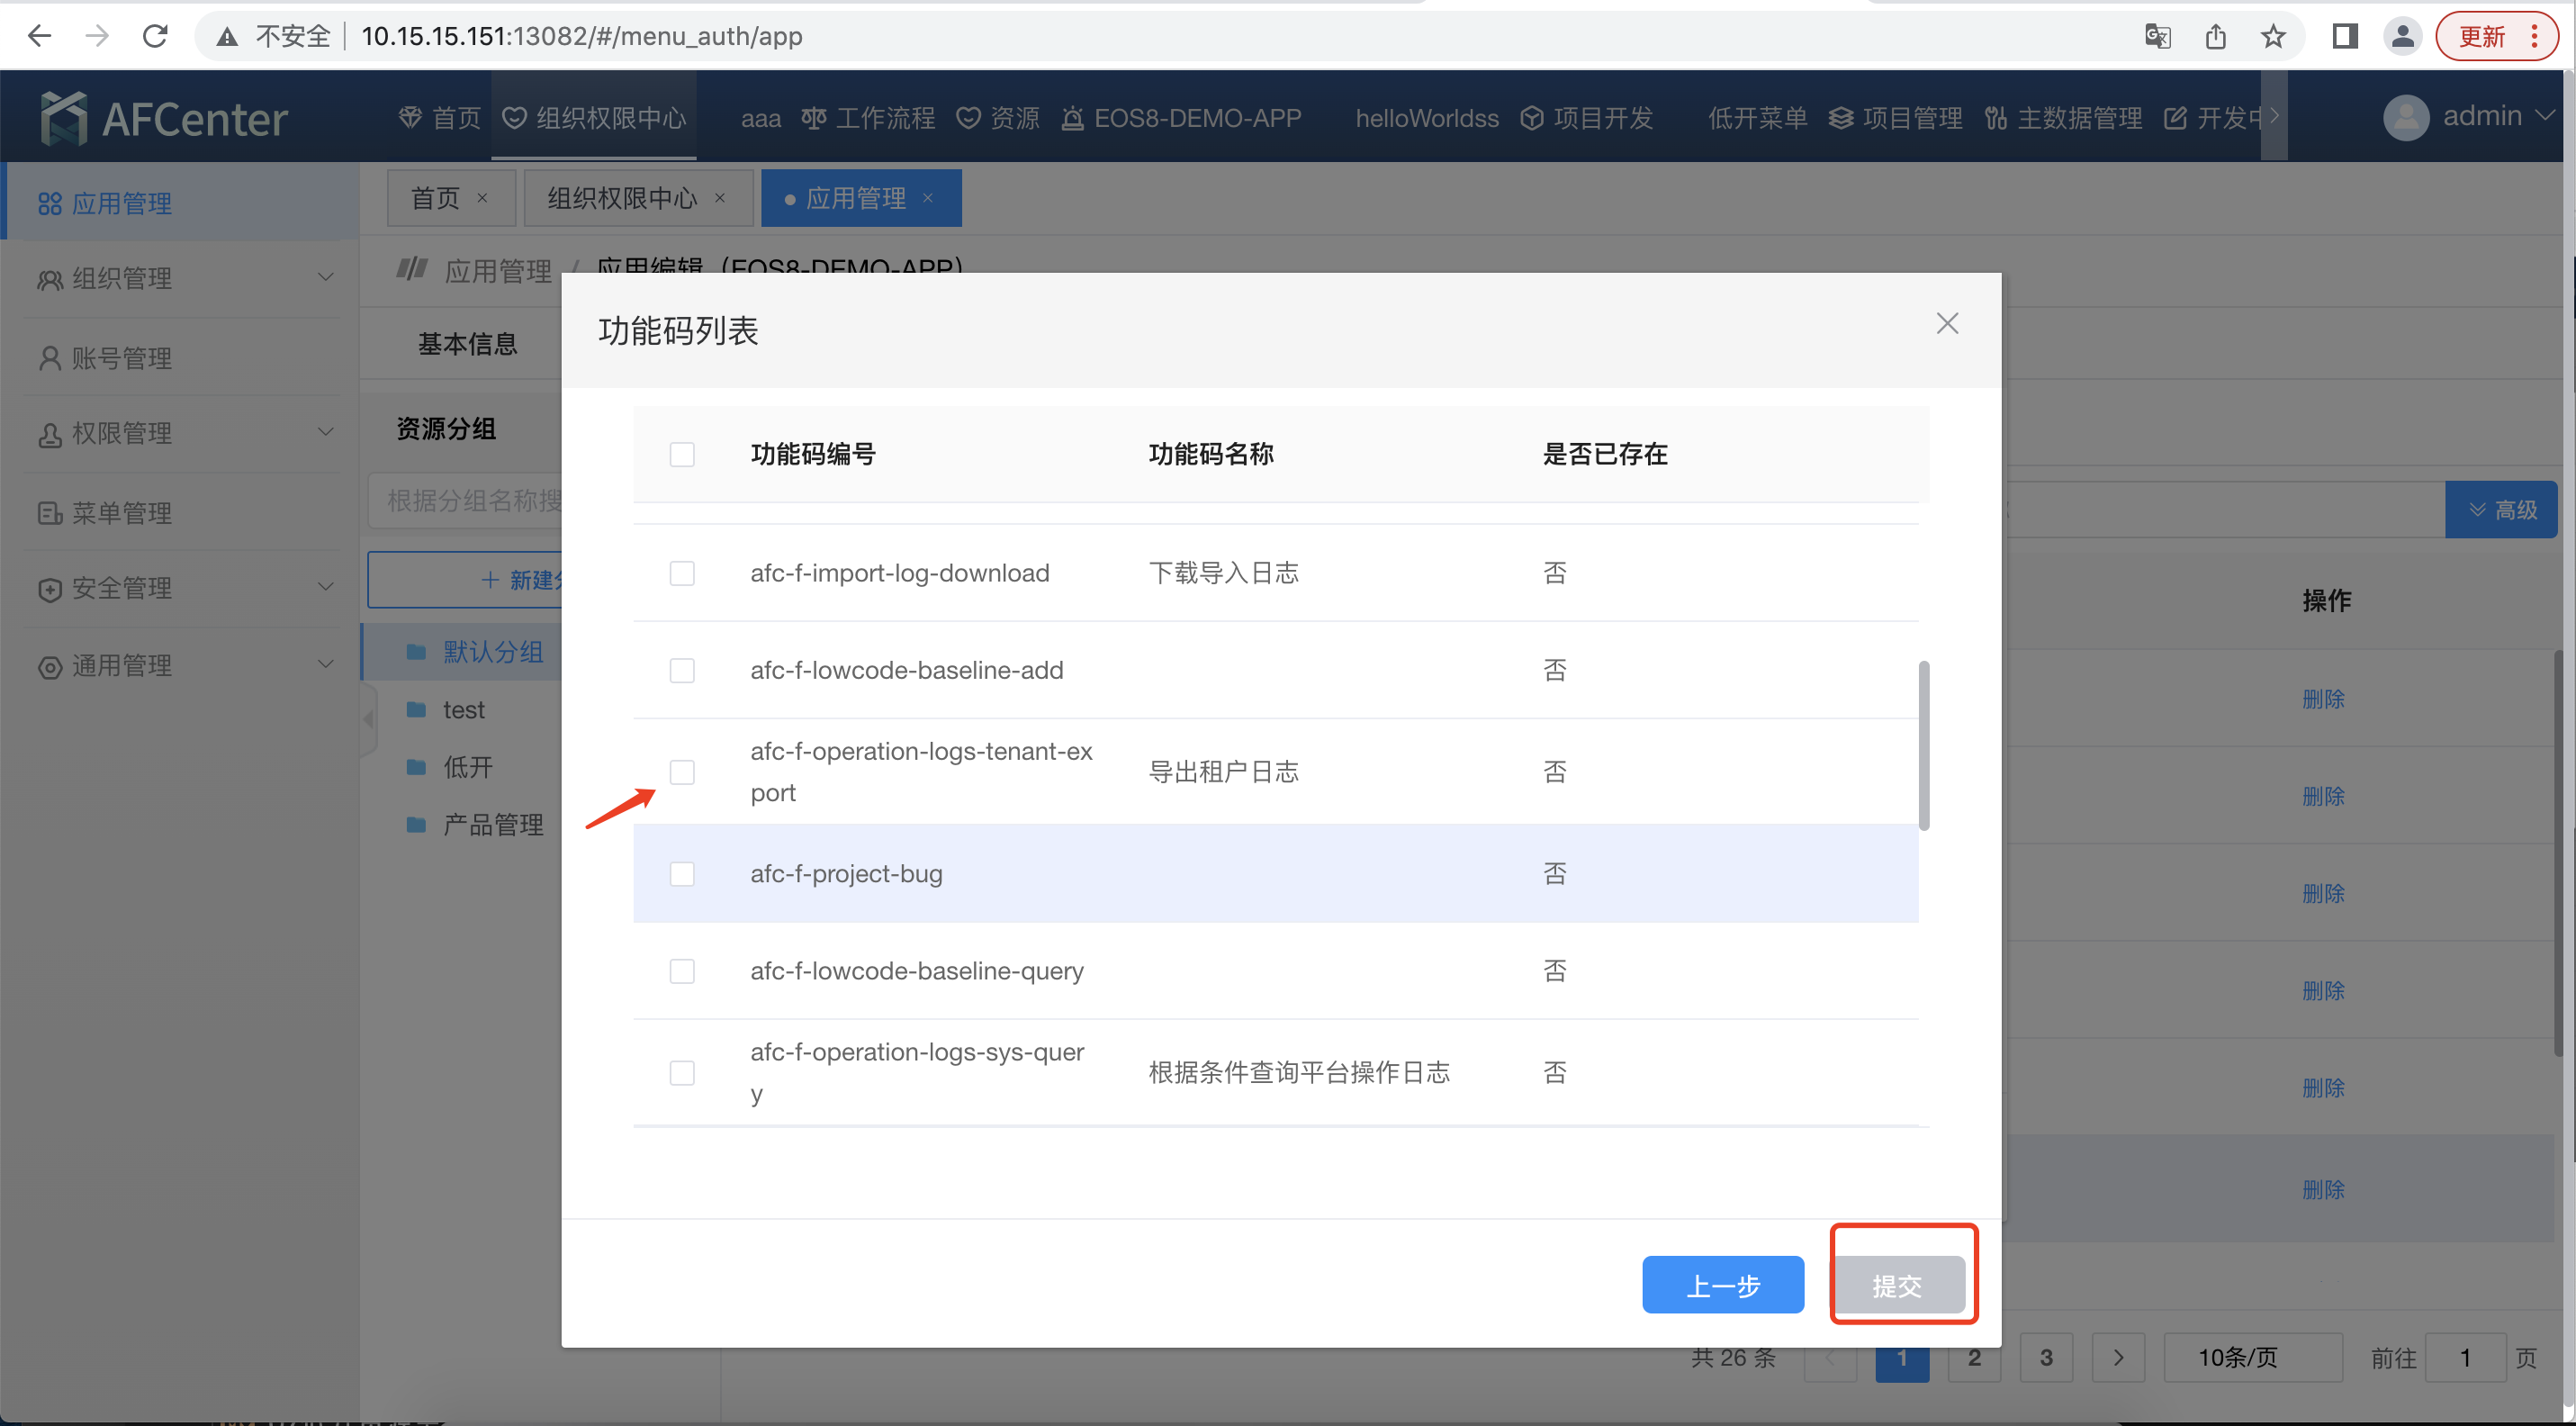Switch to the 基本信息 tab
The height and width of the screenshot is (1426, 2576).
click(468, 344)
